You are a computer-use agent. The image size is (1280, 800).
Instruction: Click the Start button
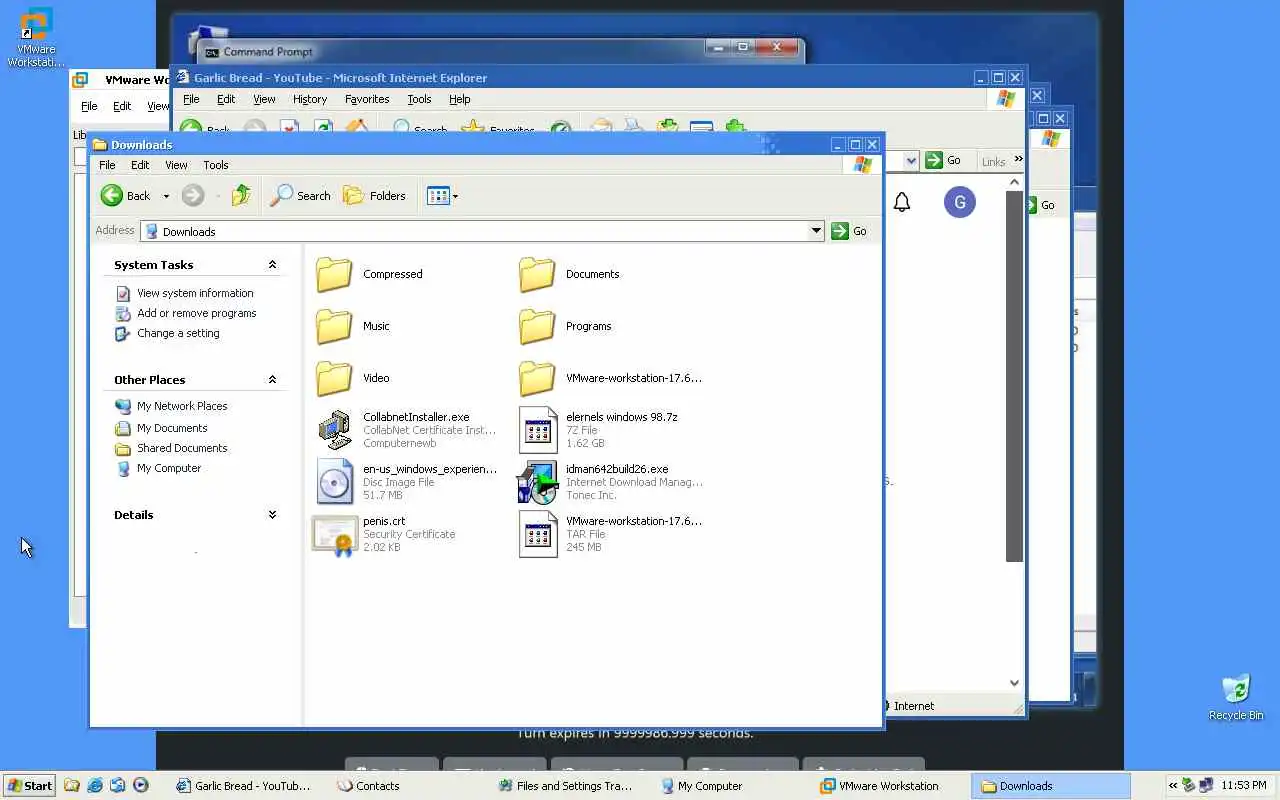29,786
